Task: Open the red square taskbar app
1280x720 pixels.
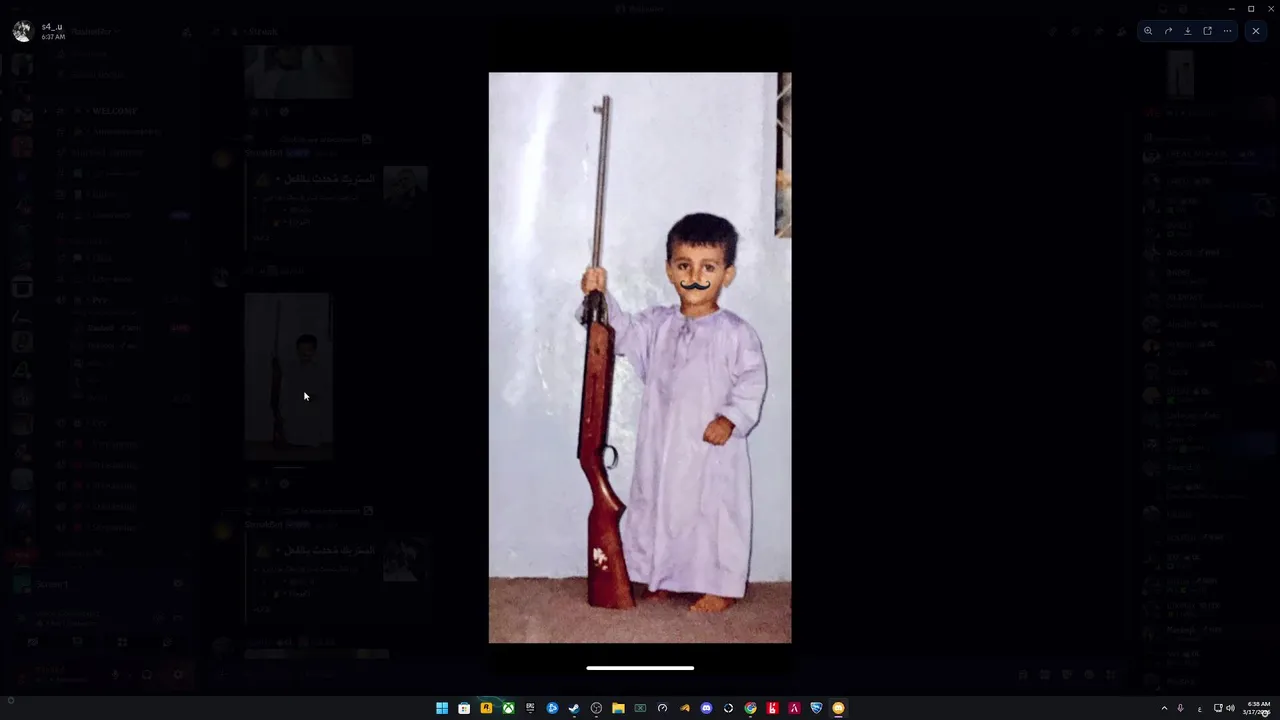Action: pos(772,708)
